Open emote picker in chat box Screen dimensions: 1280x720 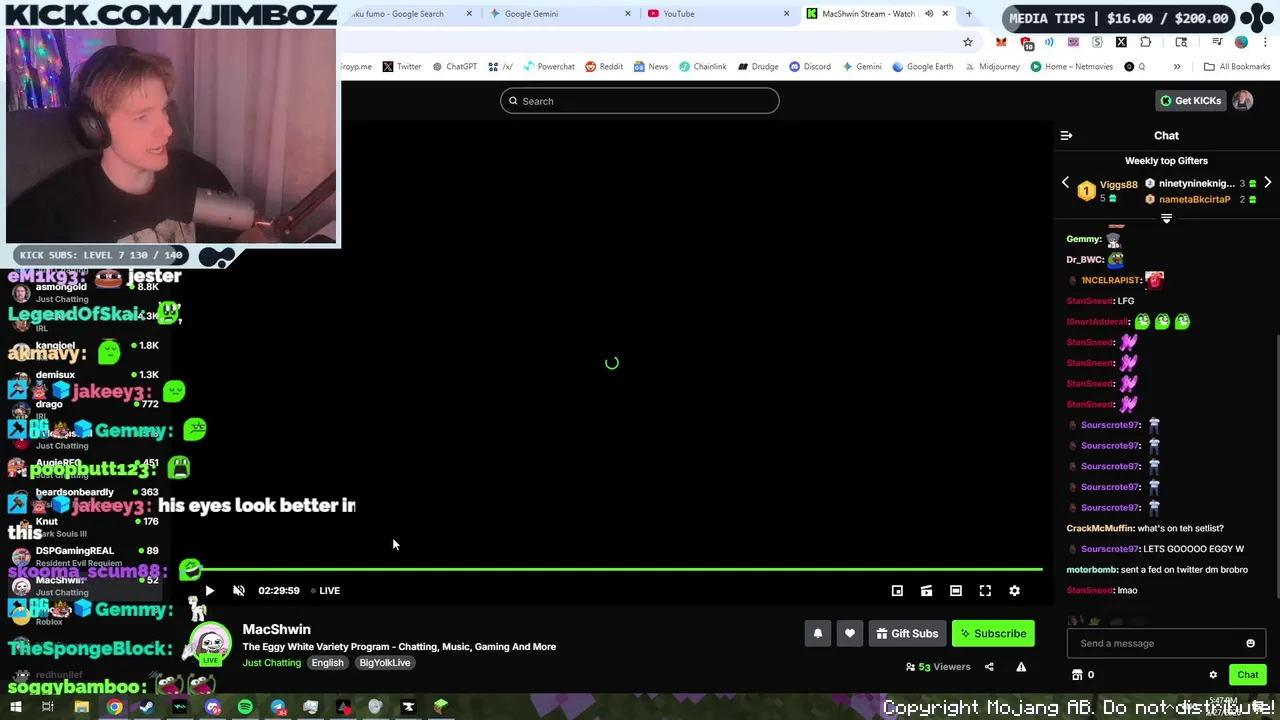[1250, 643]
